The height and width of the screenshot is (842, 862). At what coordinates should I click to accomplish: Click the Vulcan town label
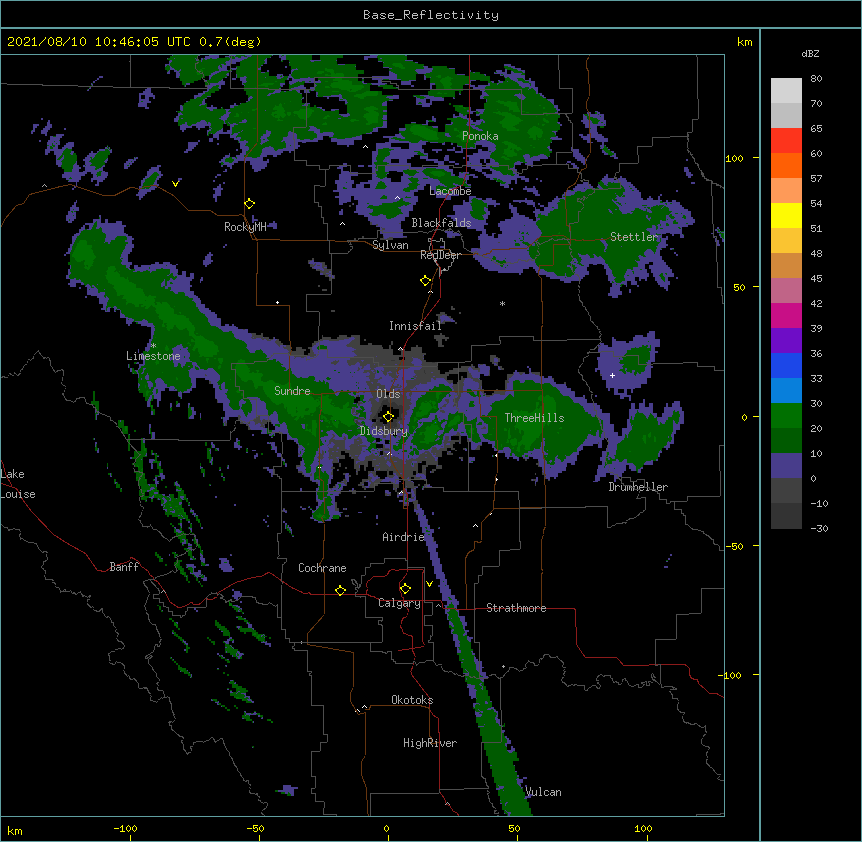543,792
